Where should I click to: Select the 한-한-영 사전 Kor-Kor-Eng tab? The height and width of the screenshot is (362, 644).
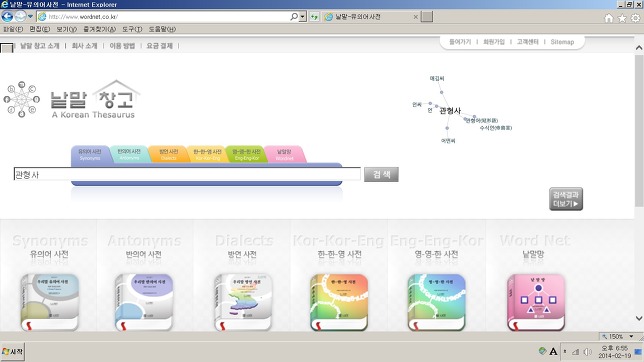(x=207, y=154)
